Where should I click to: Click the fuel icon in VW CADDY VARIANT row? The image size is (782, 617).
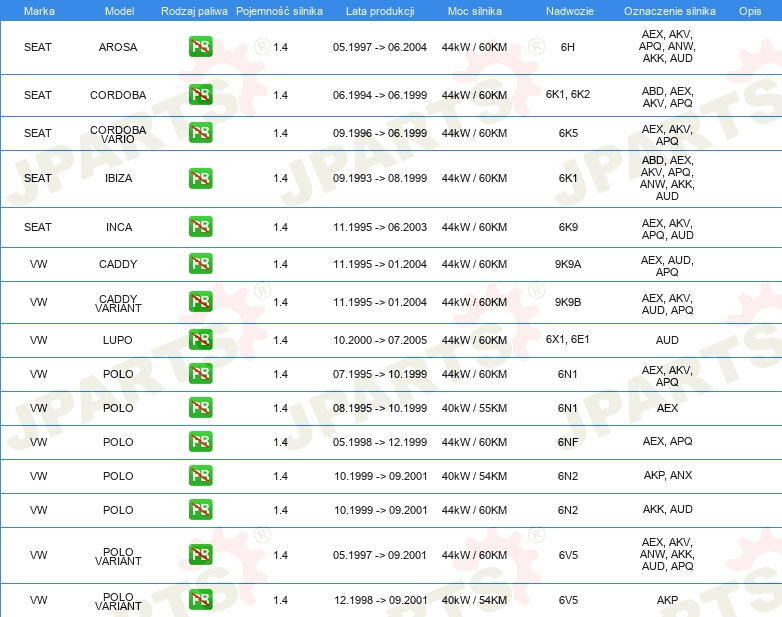[x=200, y=302]
